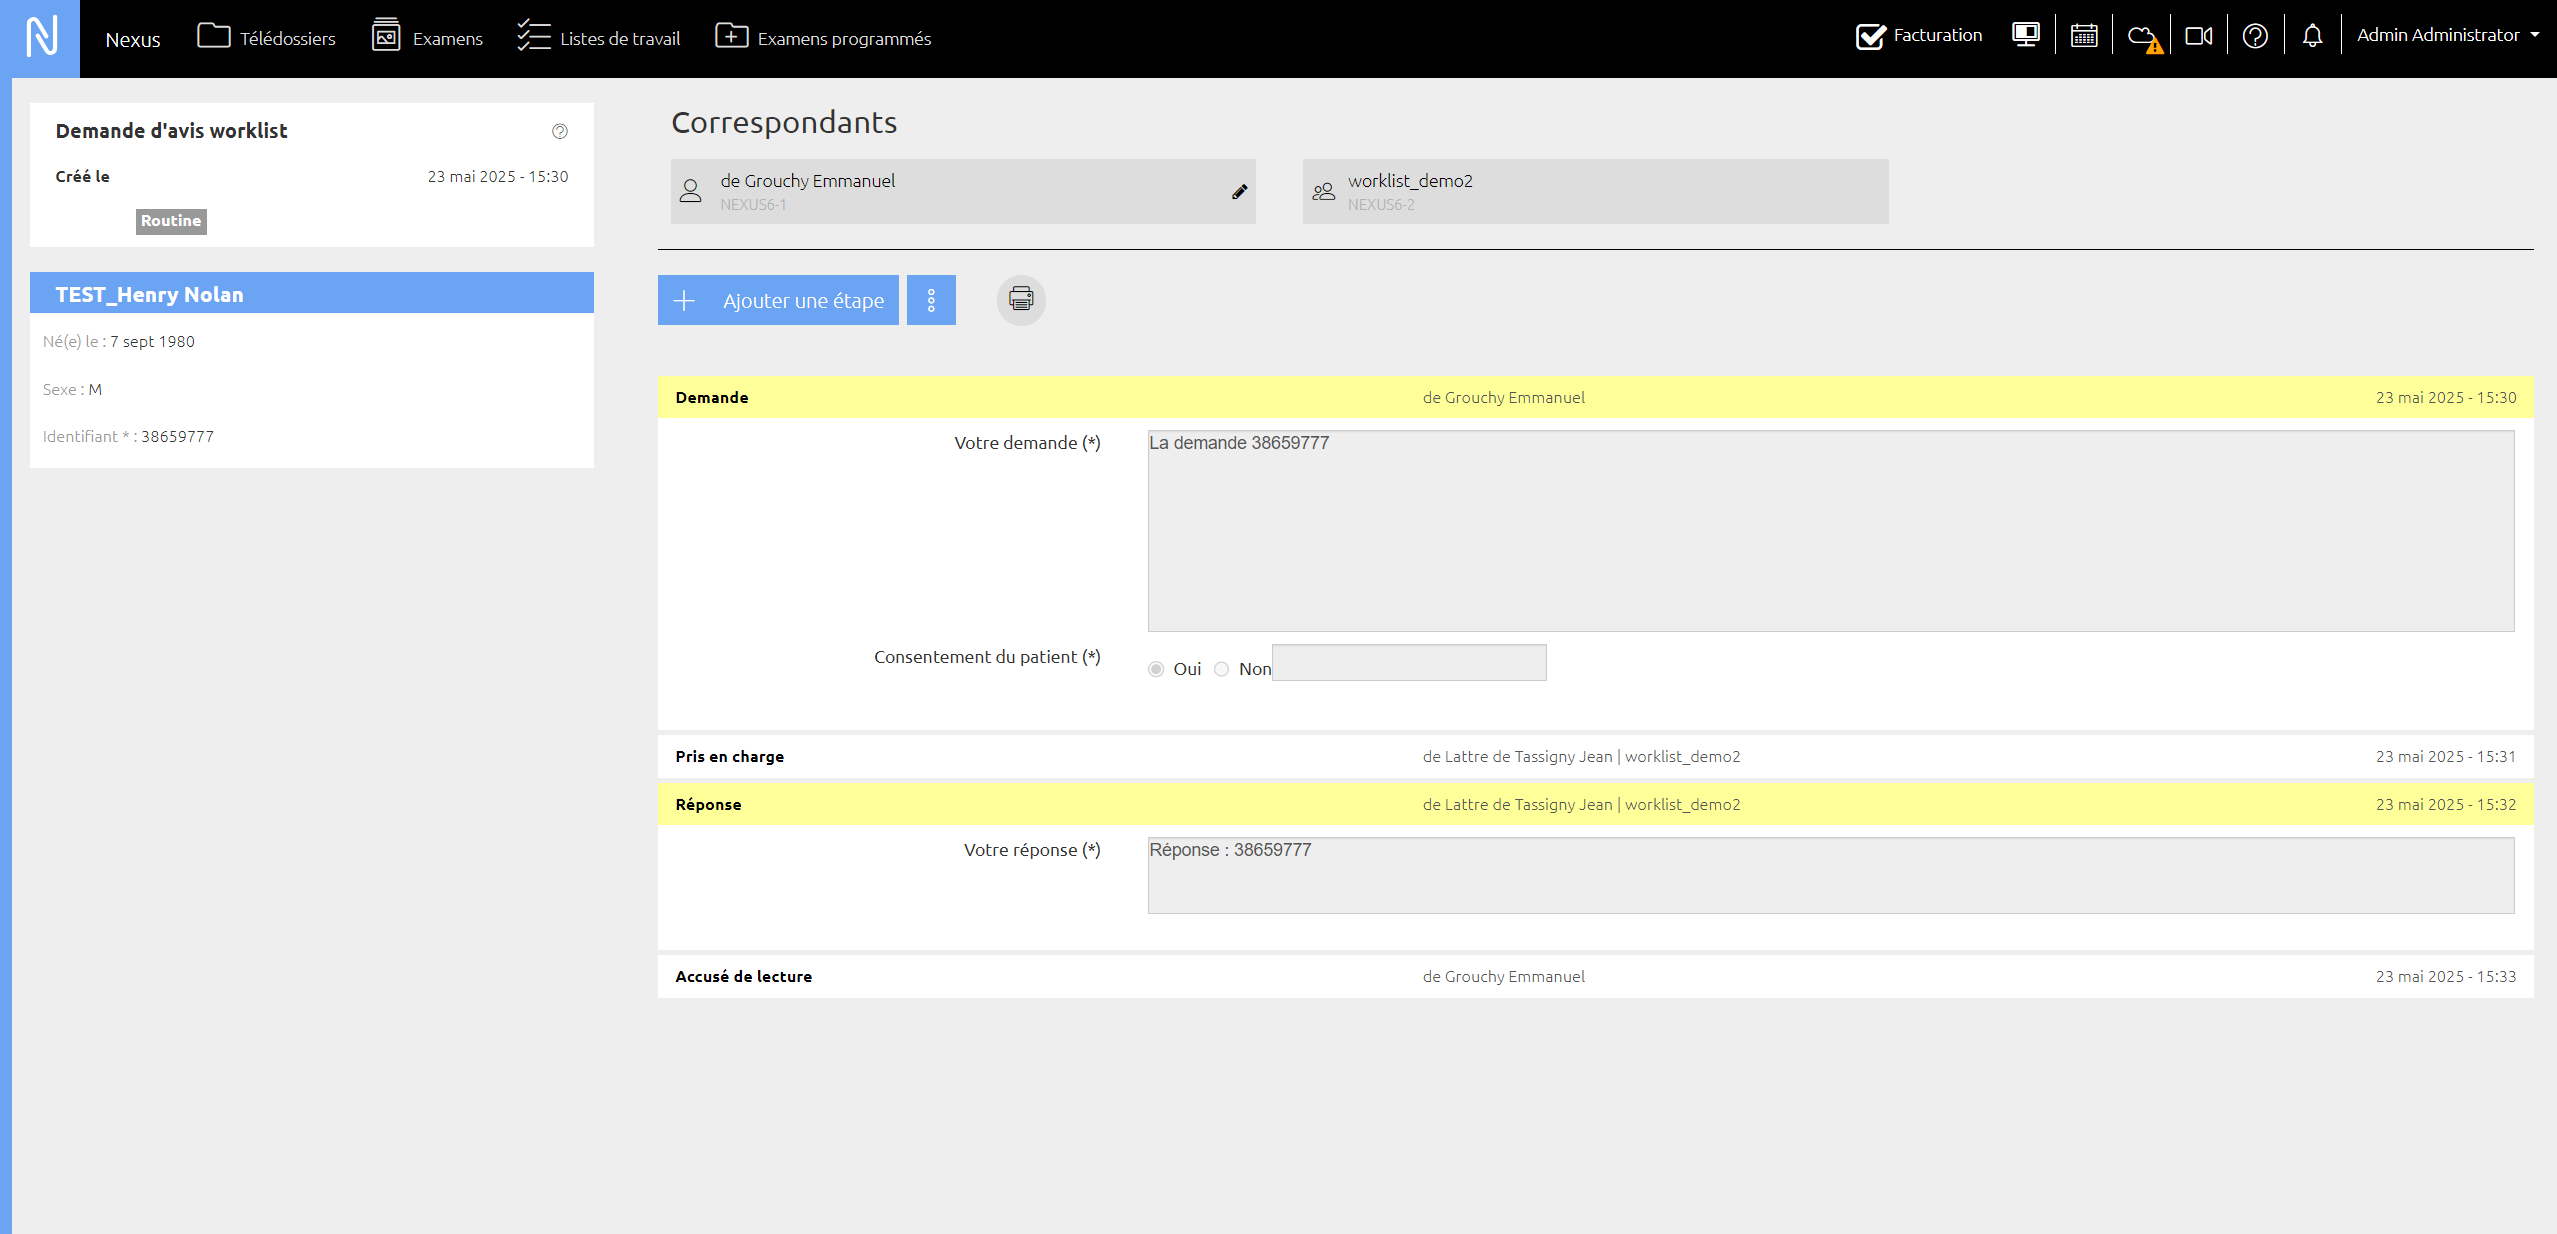Open the Examens menu
Screen dimensions: 2557x1234
point(427,38)
